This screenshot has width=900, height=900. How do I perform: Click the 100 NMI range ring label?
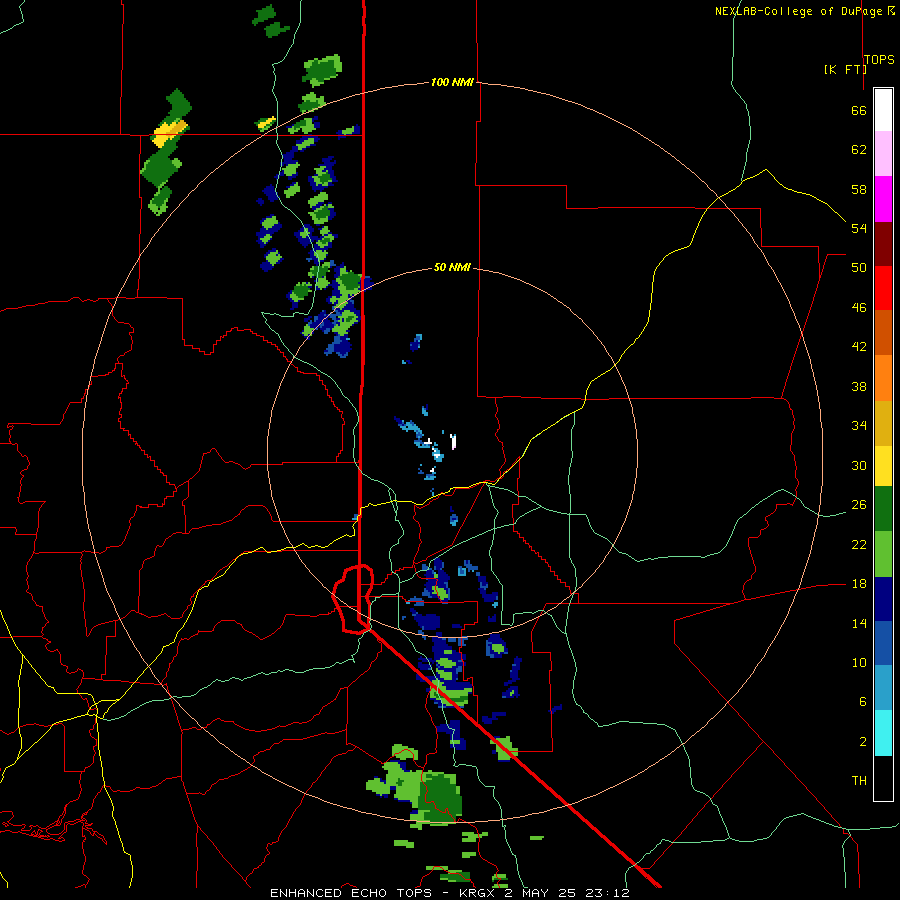452,82
